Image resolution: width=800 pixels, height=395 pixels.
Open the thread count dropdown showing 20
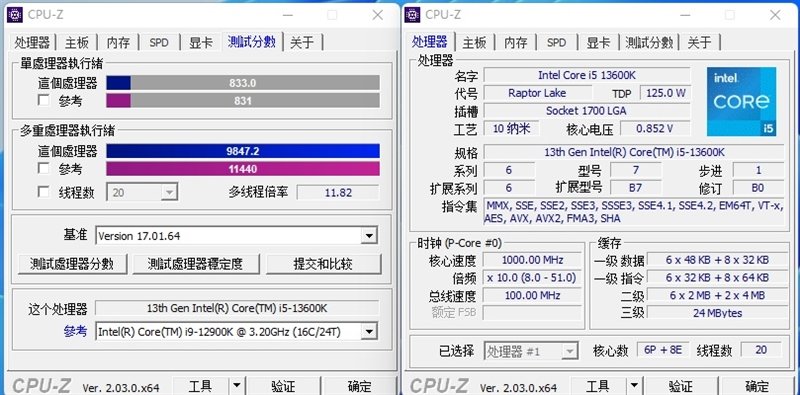pos(169,193)
